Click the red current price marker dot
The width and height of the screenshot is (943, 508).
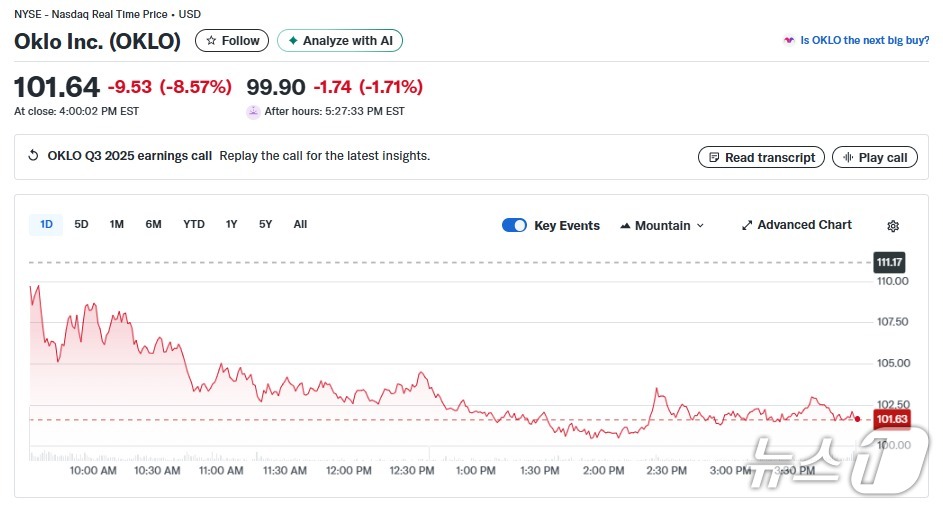(857, 419)
